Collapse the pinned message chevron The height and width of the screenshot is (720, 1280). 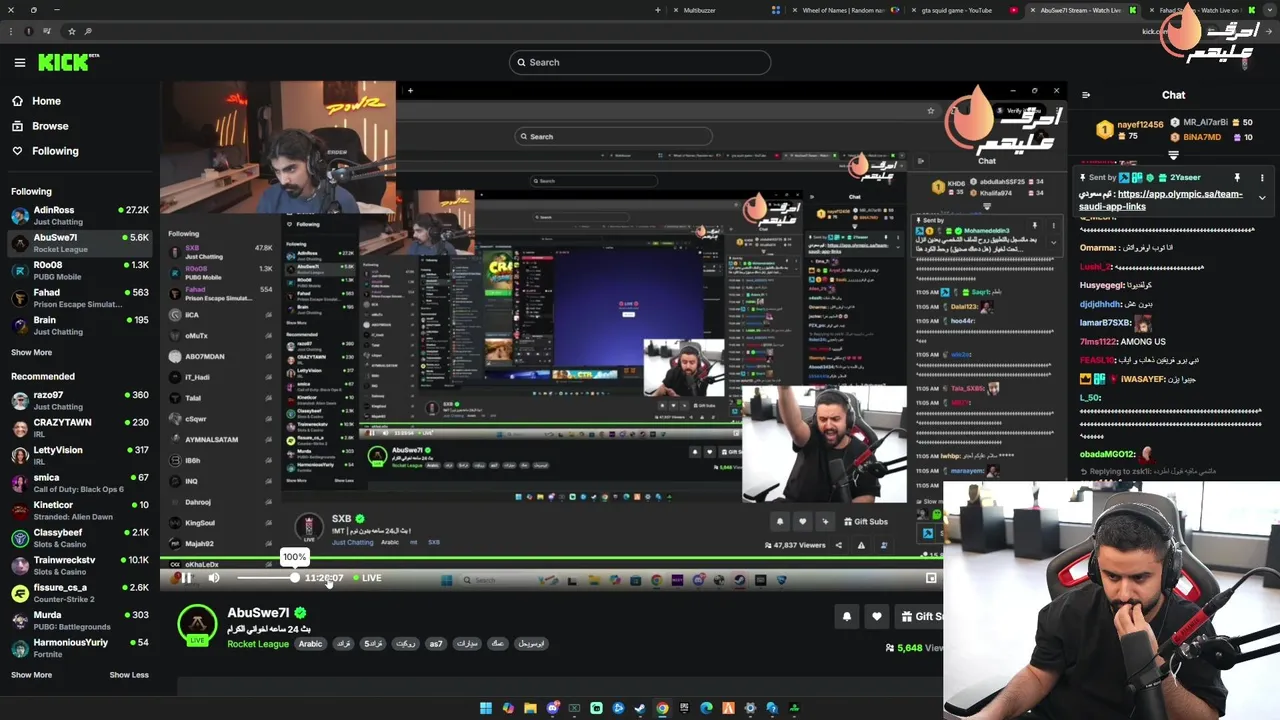pyautogui.click(x=1262, y=198)
